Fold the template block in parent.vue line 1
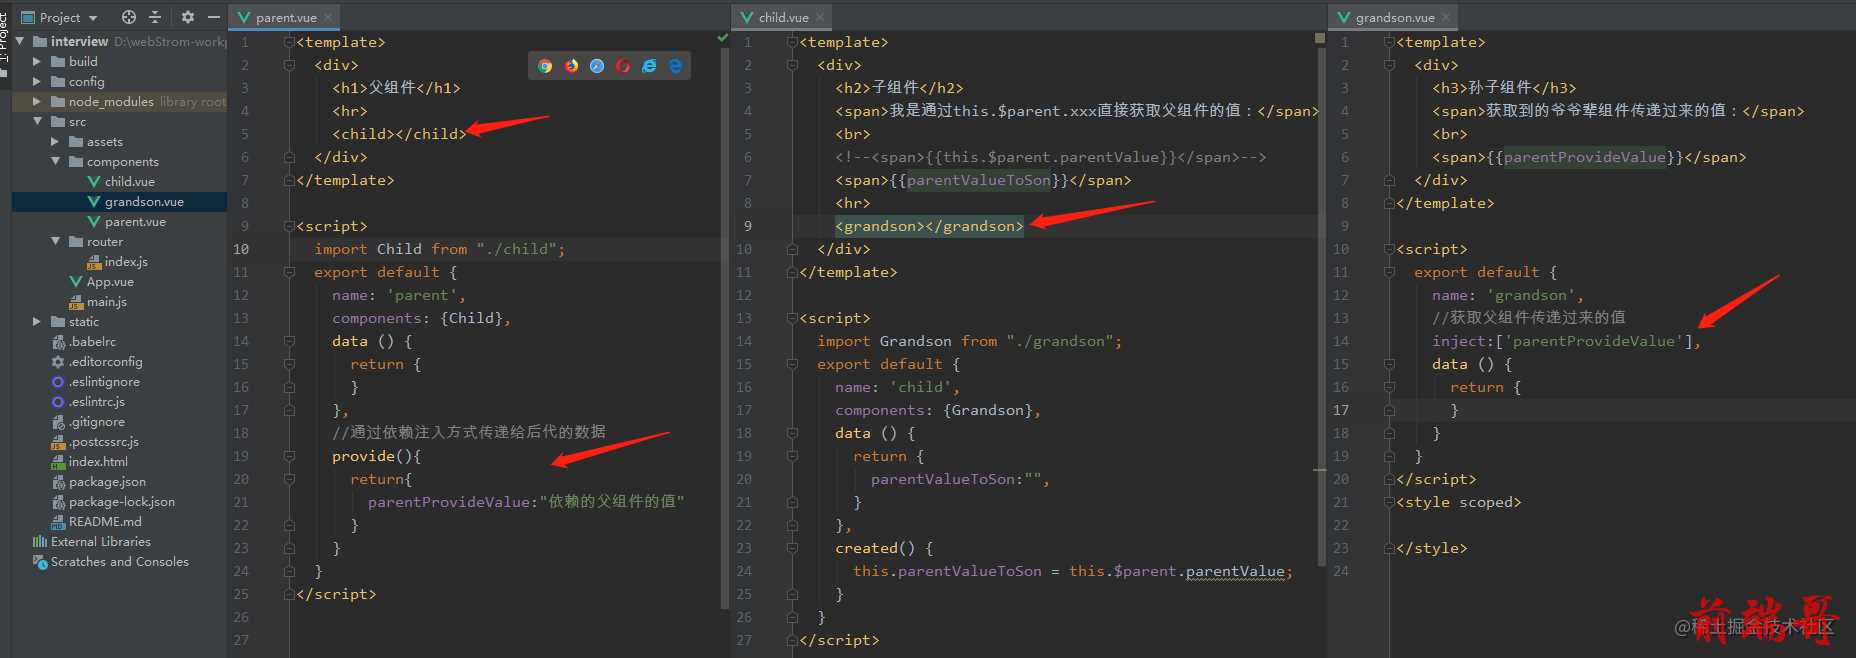The image size is (1856, 658). [x=289, y=42]
